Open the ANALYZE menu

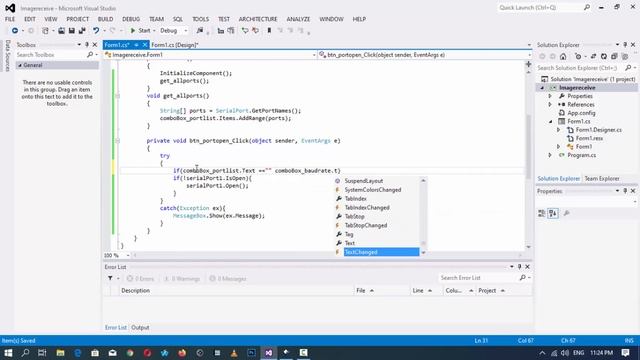(x=298, y=19)
